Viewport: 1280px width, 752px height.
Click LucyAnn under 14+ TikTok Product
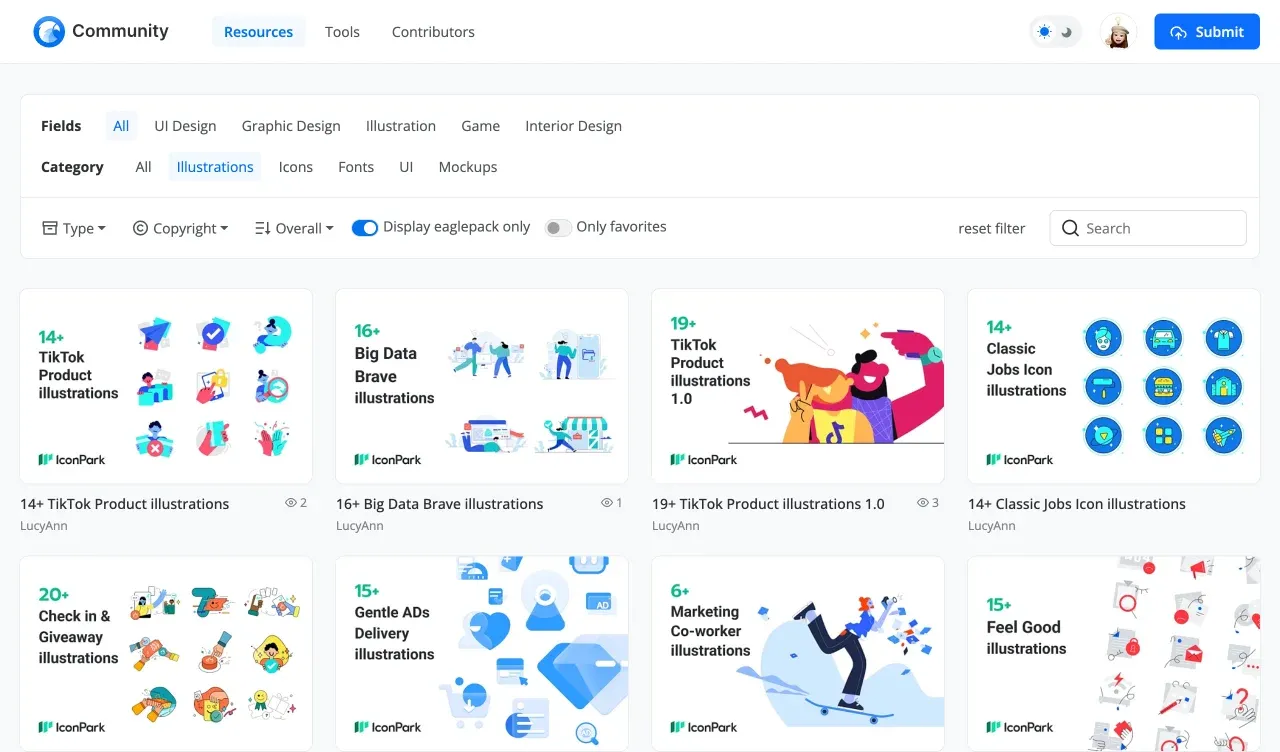[44, 526]
